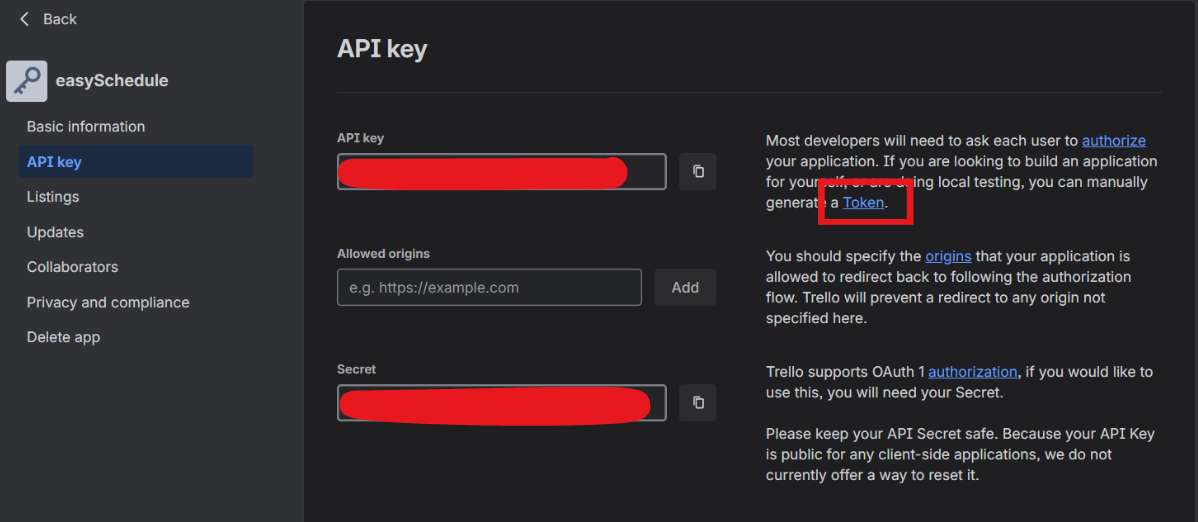Open the Basic information section

(86, 127)
